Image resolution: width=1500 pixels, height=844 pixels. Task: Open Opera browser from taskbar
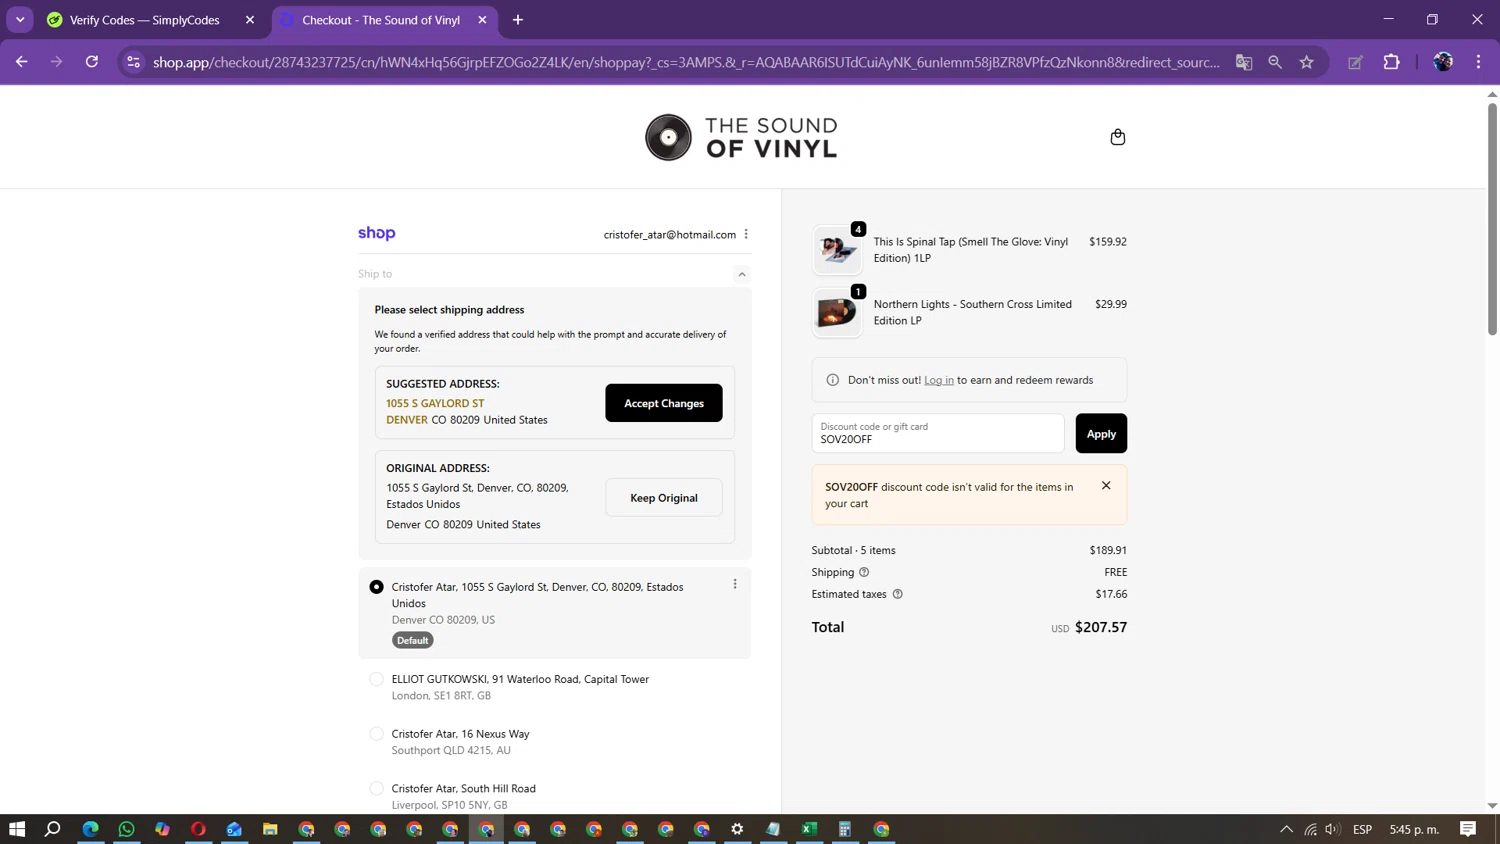(x=198, y=829)
